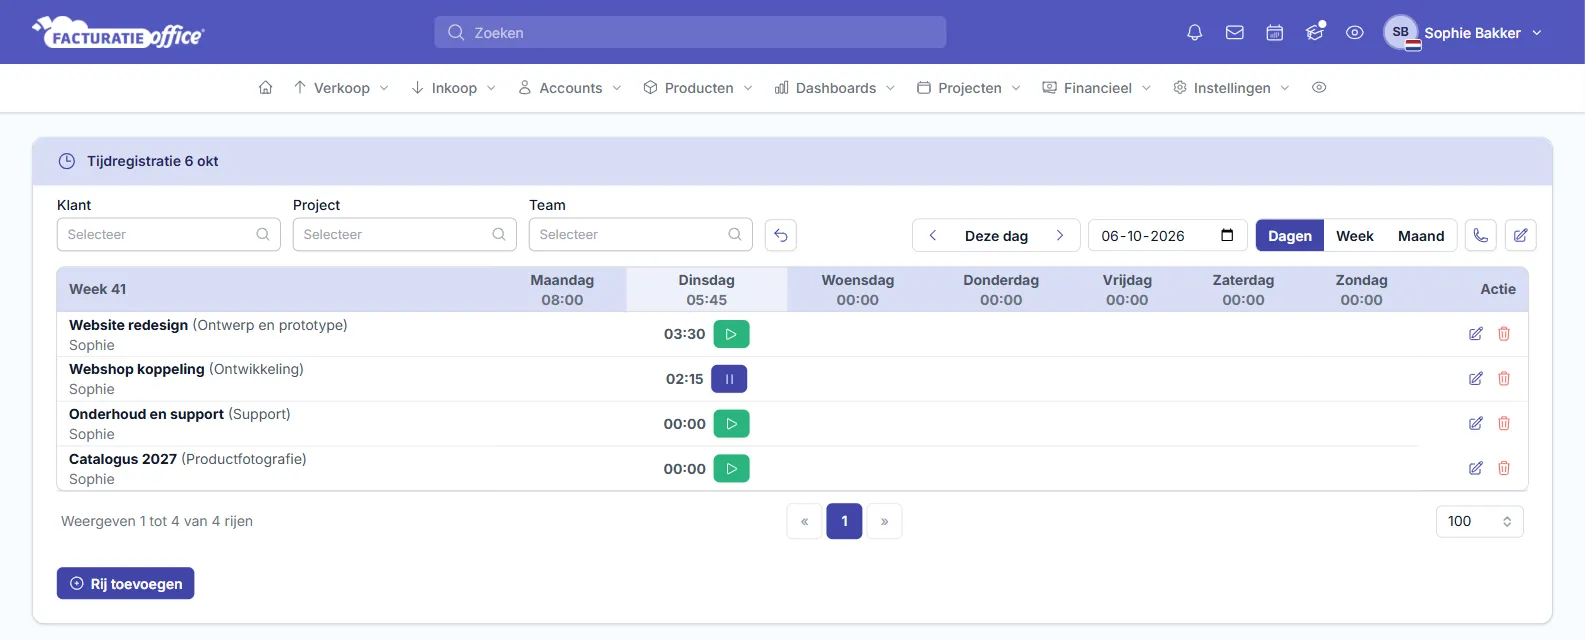The width and height of the screenshot is (1585, 640).
Task: Open the Sophie Bakker user dropdown
Action: [1463, 33]
